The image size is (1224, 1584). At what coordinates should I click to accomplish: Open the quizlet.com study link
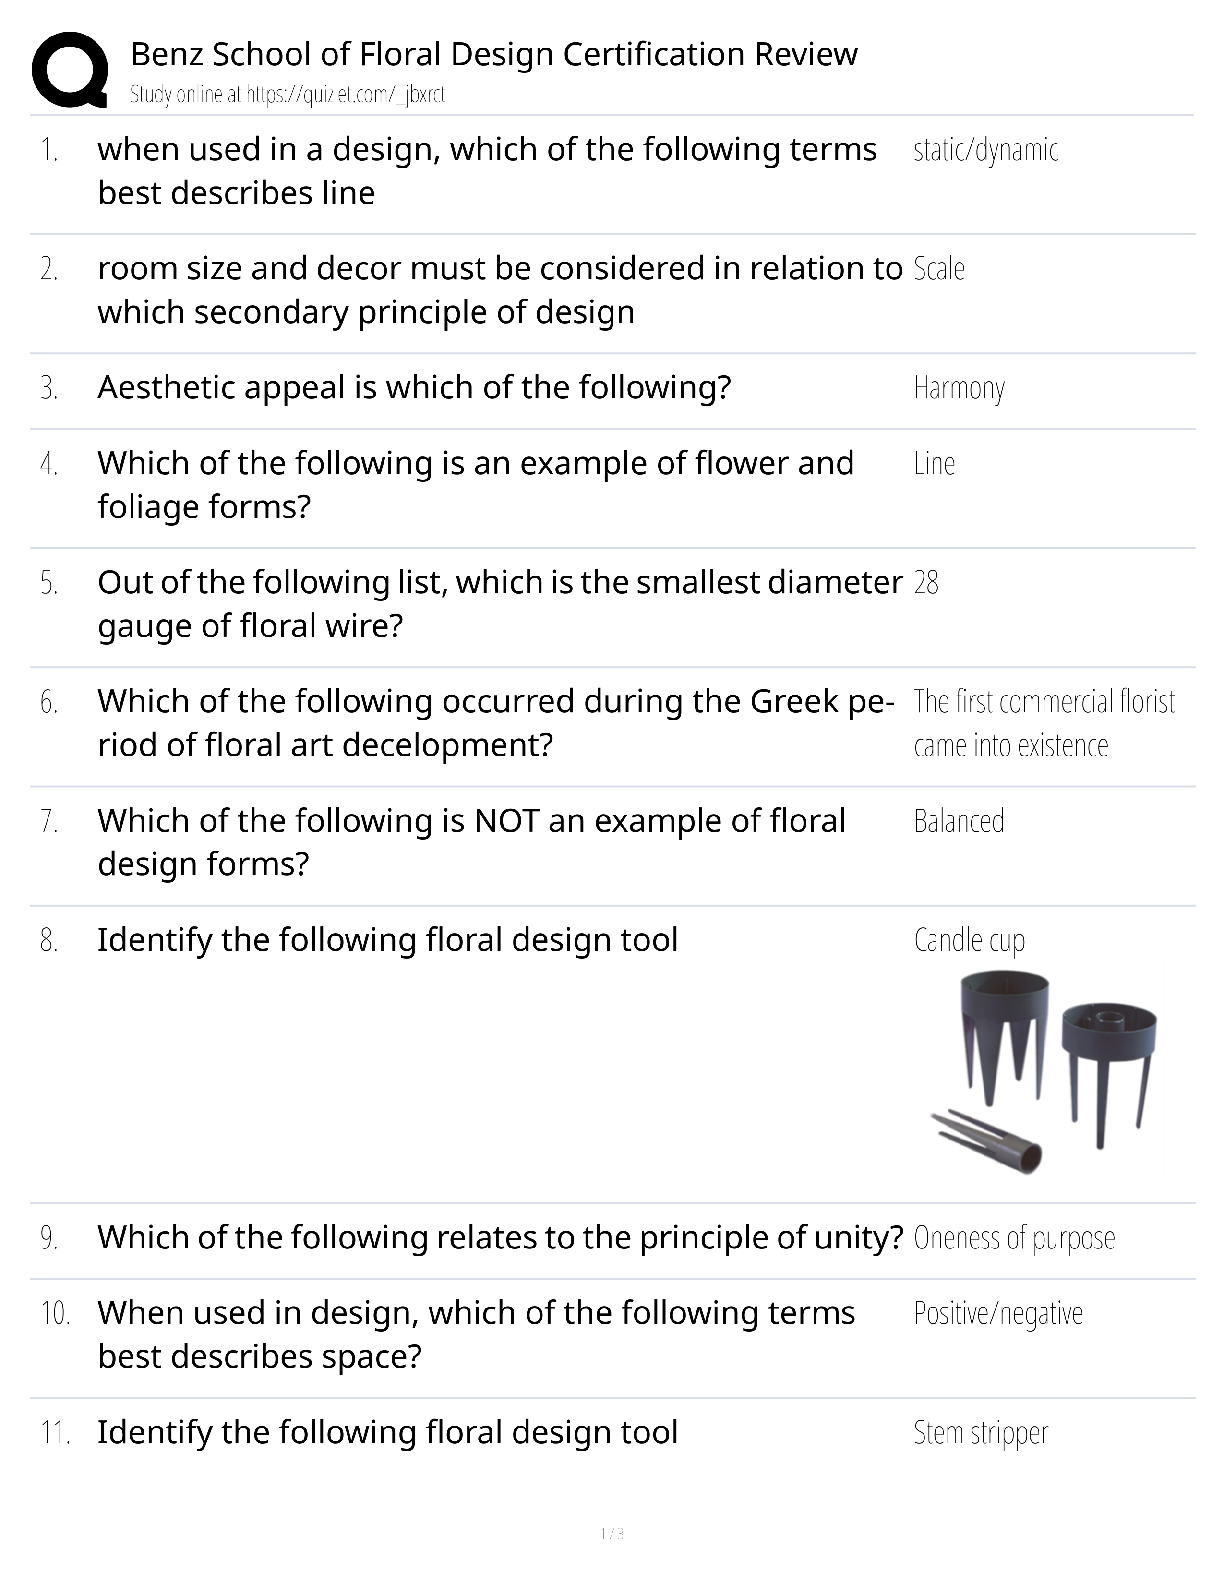tap(287, 95)
